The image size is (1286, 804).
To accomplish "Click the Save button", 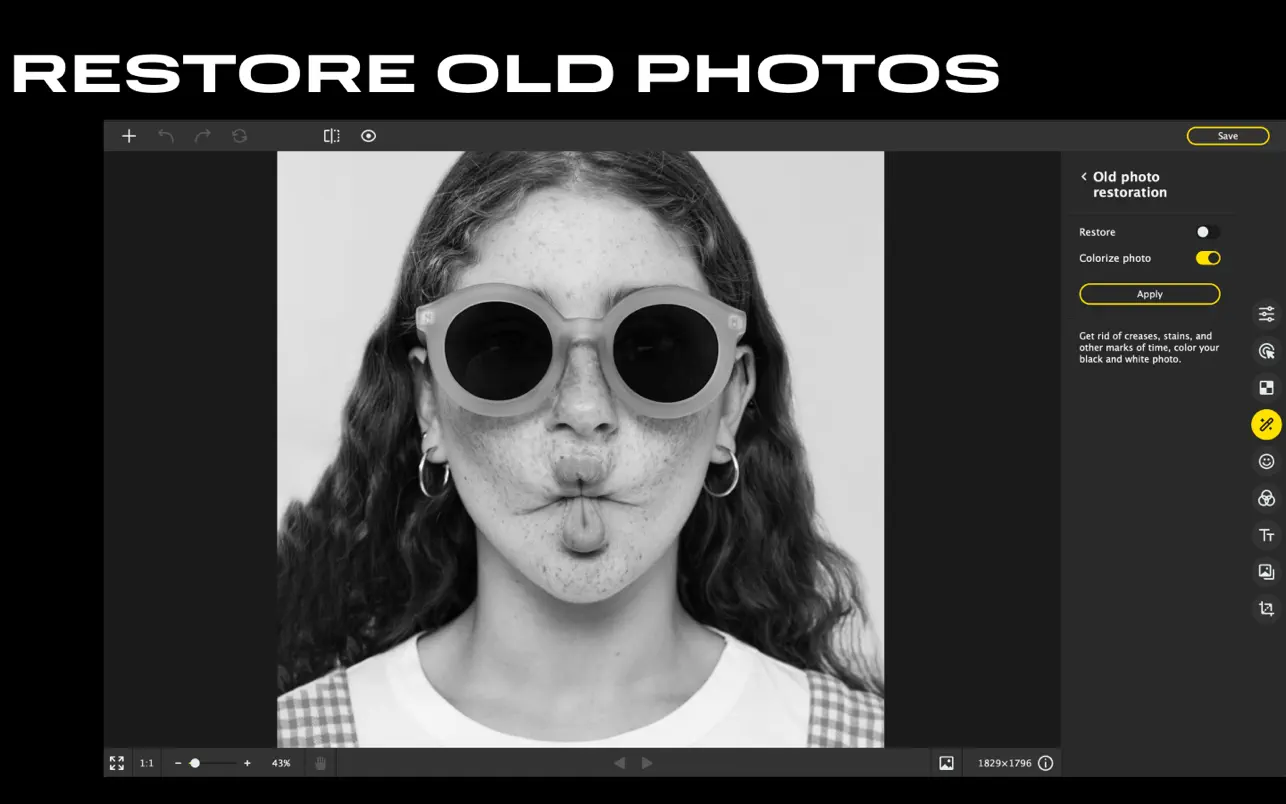I will (x=1227, y=136).
